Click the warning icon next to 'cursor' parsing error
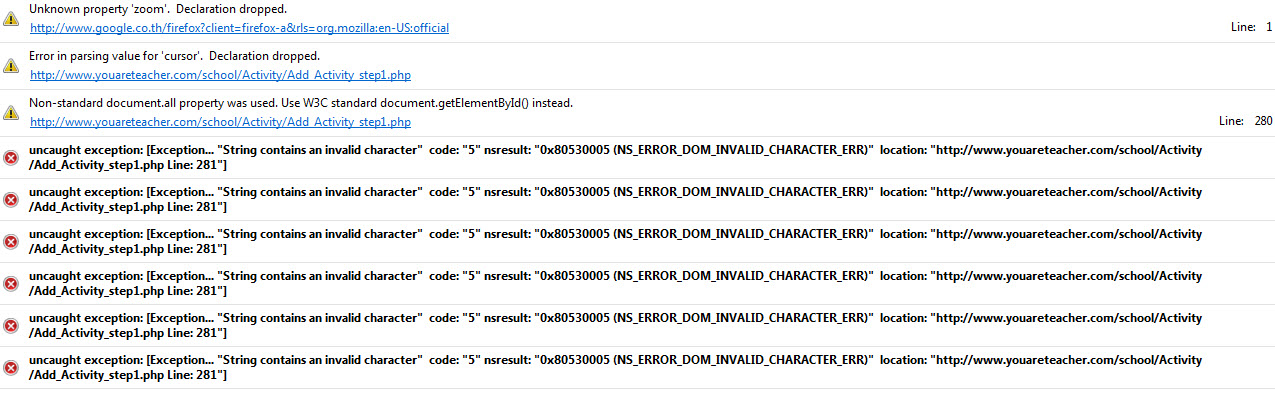The image size is (1275, 402). tap(11, 66)
